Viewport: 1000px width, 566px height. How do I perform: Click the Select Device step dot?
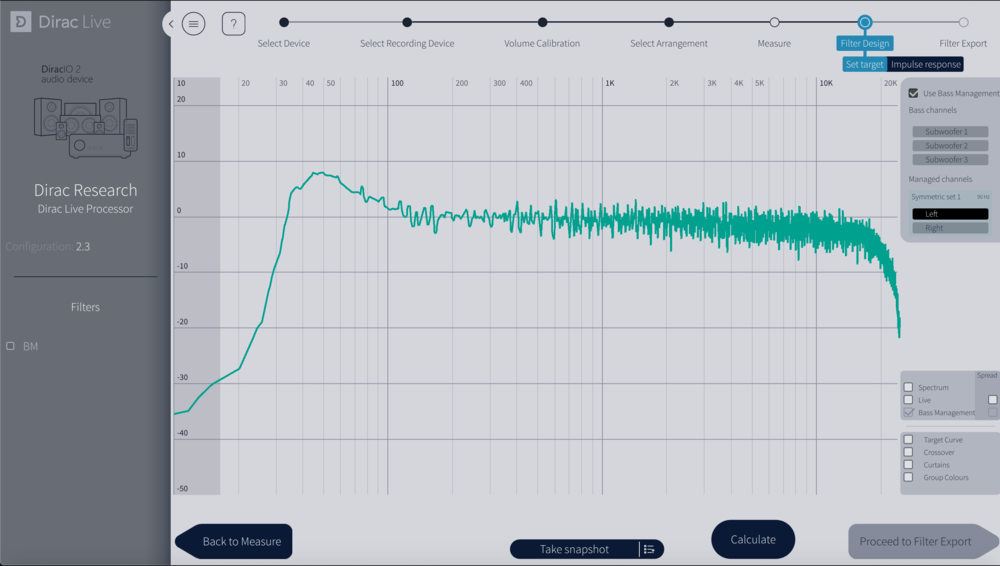click(284, 22)
